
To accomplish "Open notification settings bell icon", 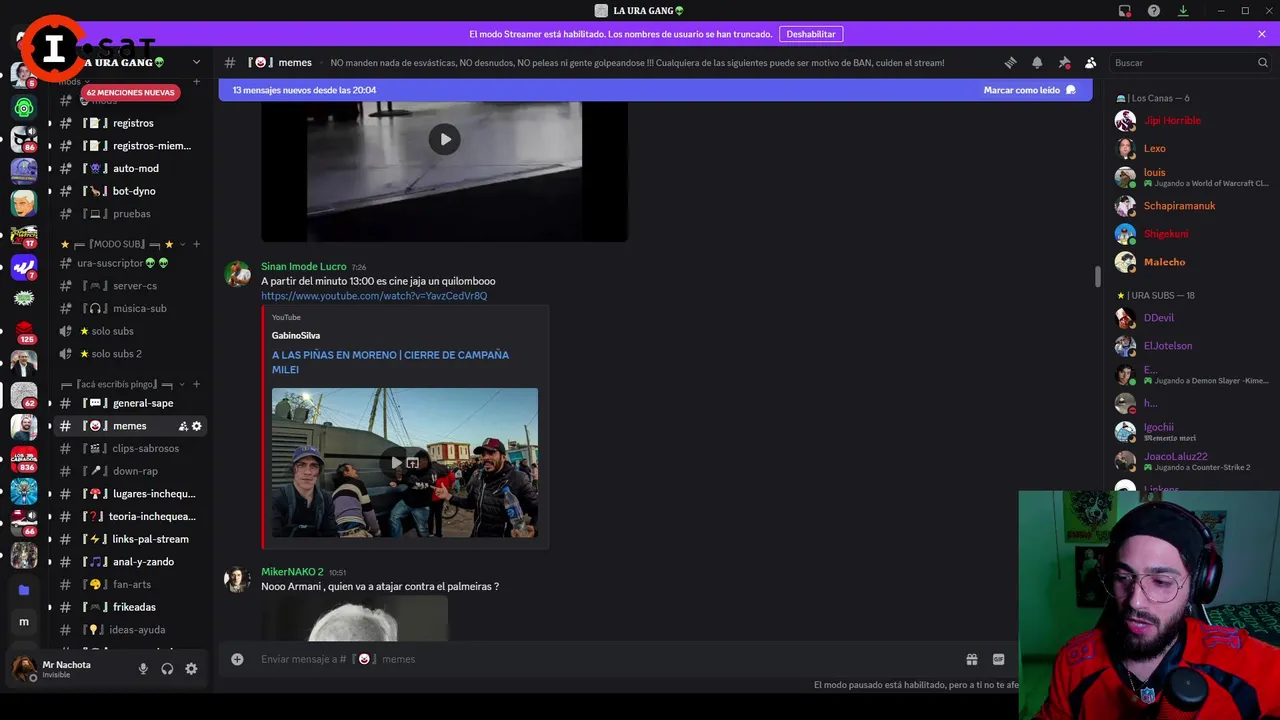I will pyautogui.click(x=1037, y=62).
